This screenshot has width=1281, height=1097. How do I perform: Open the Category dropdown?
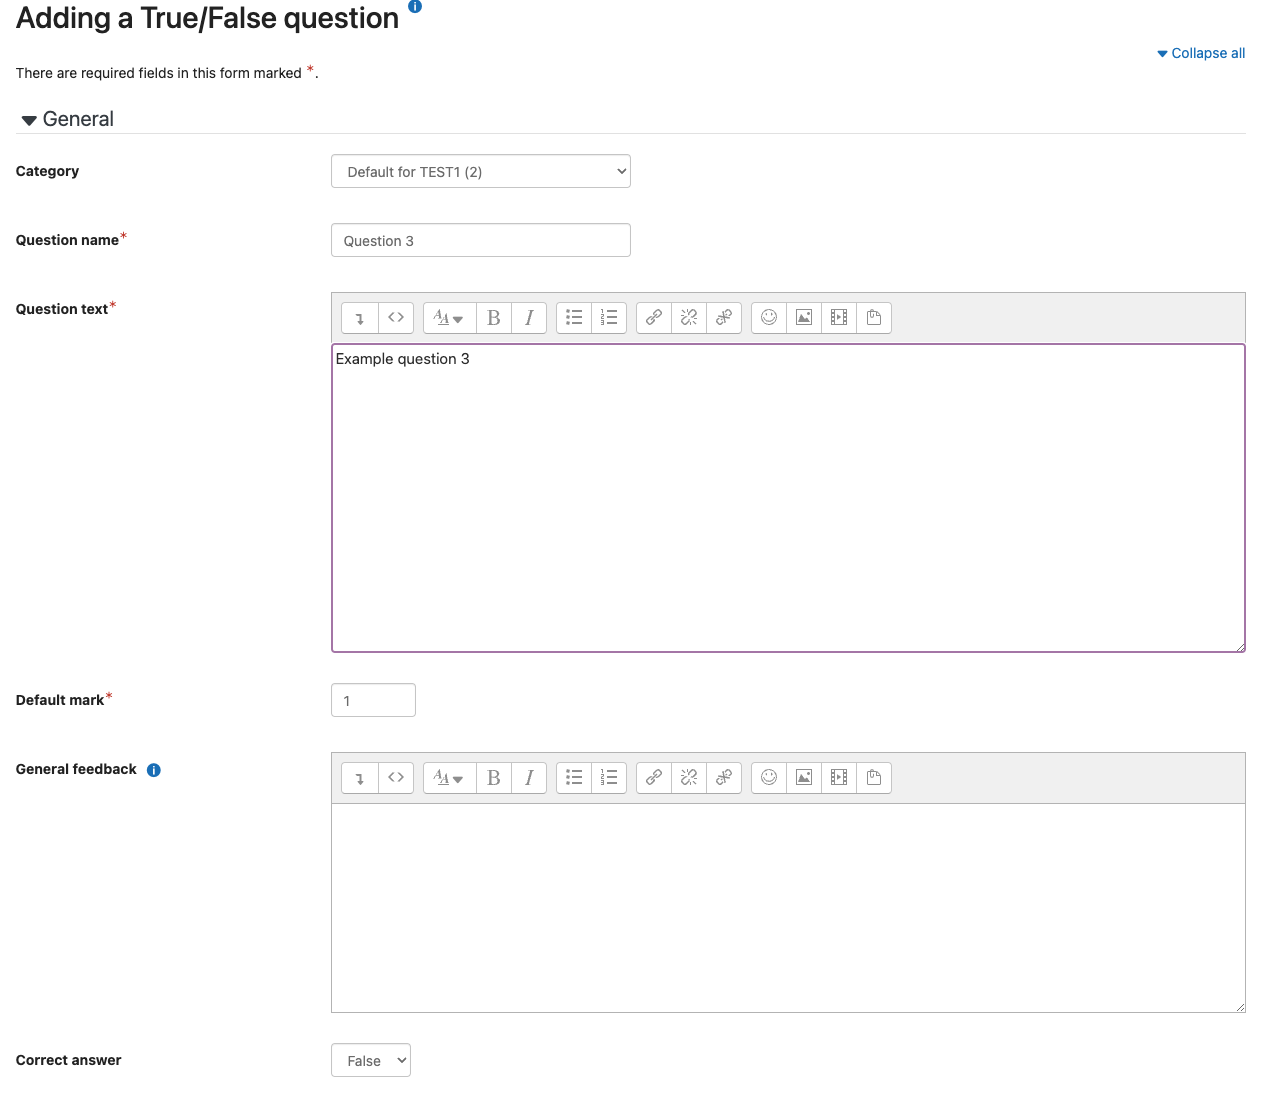(x=481, y=171)
